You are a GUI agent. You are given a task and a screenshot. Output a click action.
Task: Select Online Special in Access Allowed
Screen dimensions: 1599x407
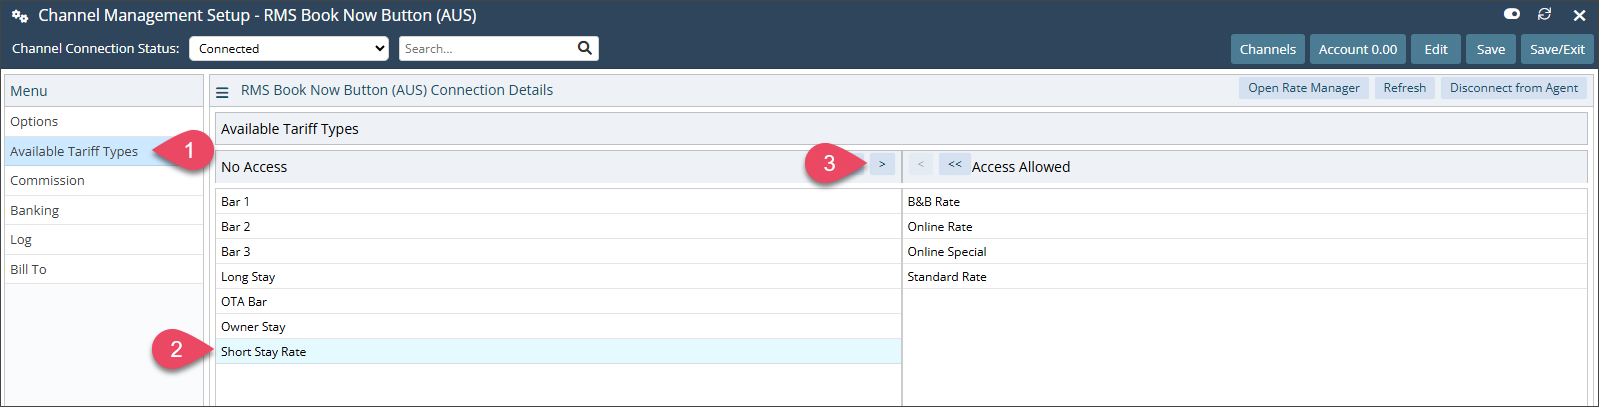pyautogui.click(x=1244, y=251)
